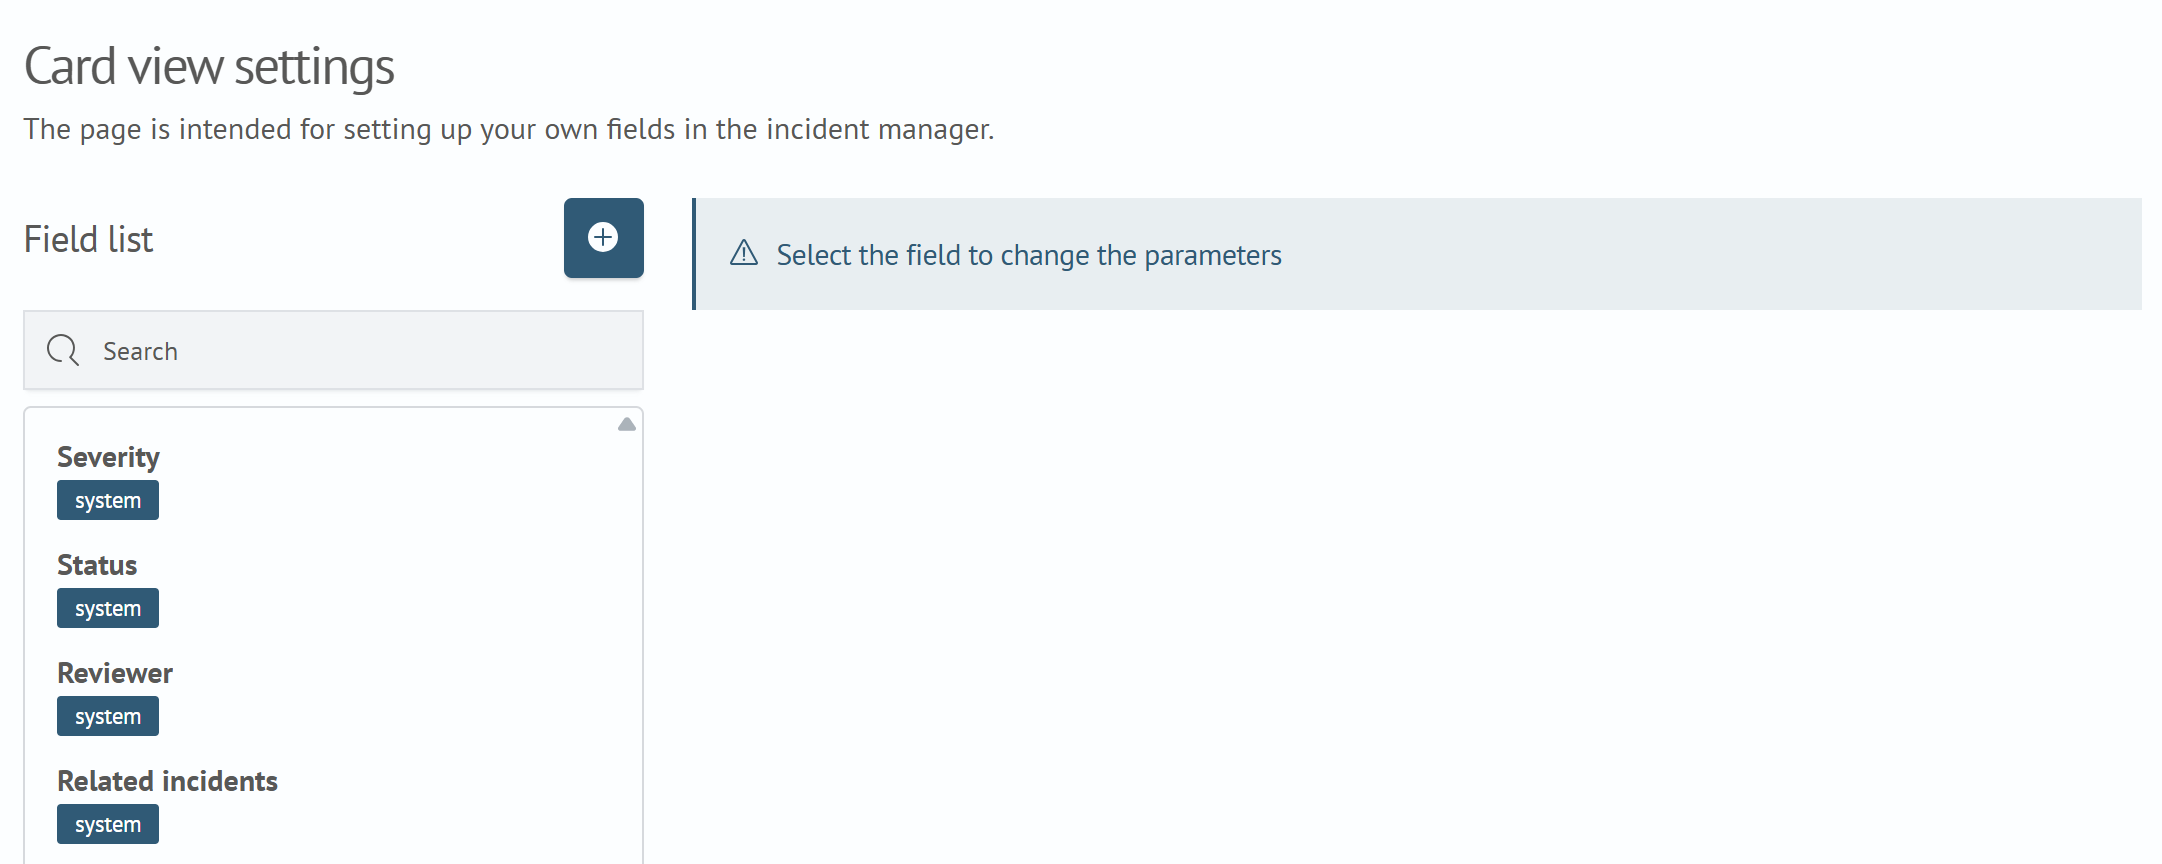This screenshot has height=864, width=2162.
Task: Select the Reviewer field
Action: point(114,673)
